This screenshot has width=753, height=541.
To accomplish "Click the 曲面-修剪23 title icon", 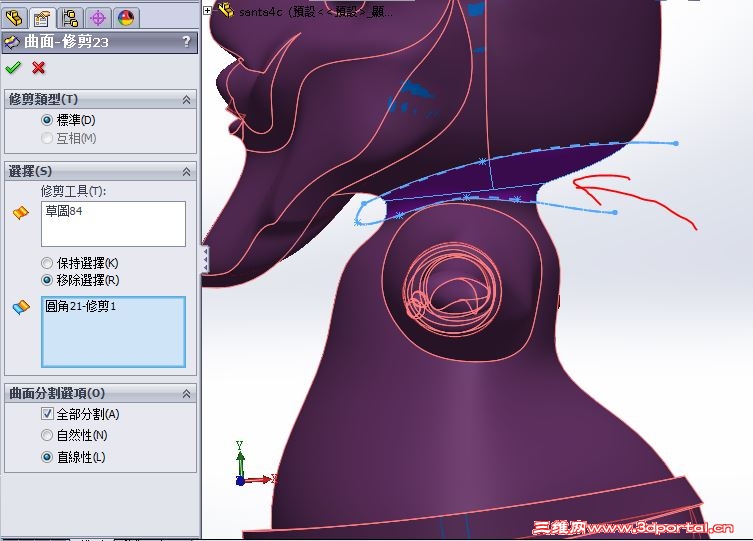I will [x=12, y=42].
